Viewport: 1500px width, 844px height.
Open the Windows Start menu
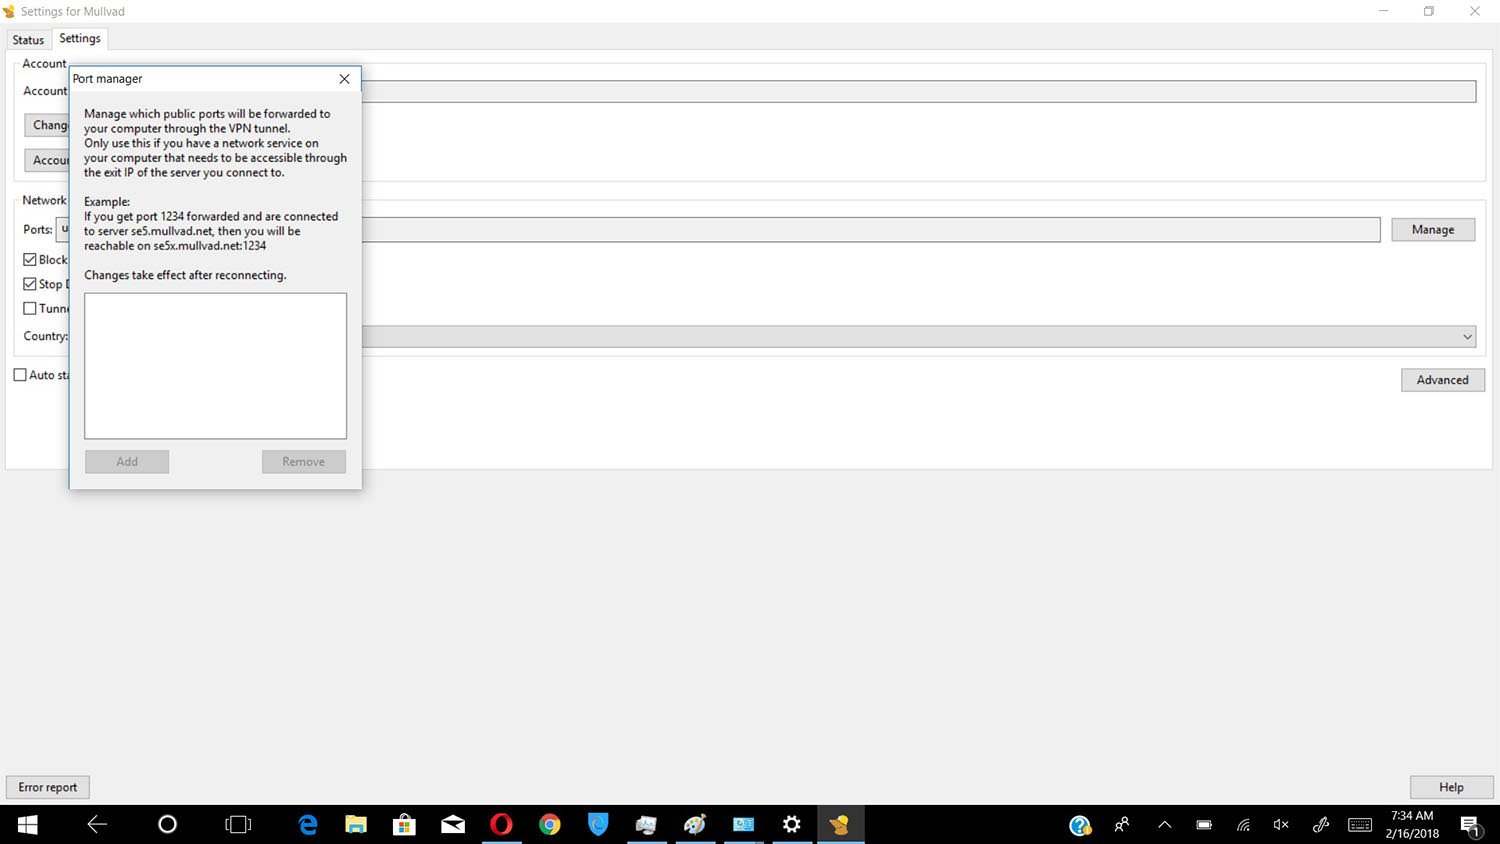[28, 825]
